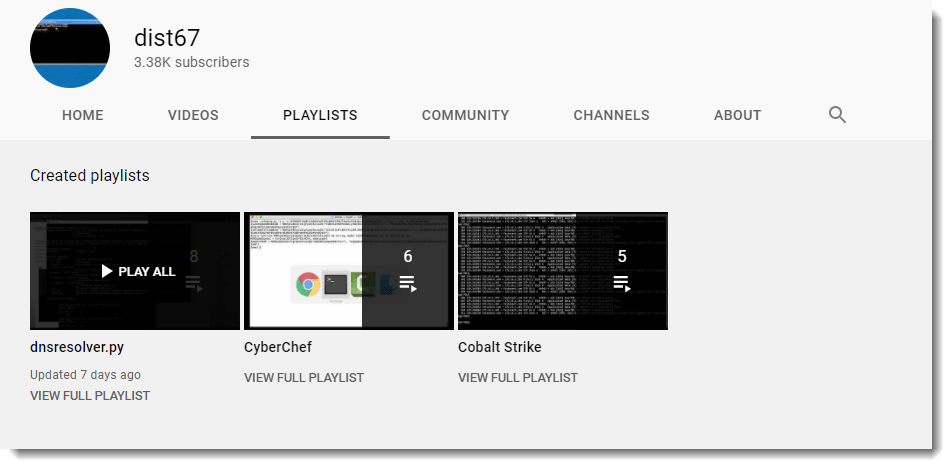Click the dist67 channel avatar

[x=70, y=48]
